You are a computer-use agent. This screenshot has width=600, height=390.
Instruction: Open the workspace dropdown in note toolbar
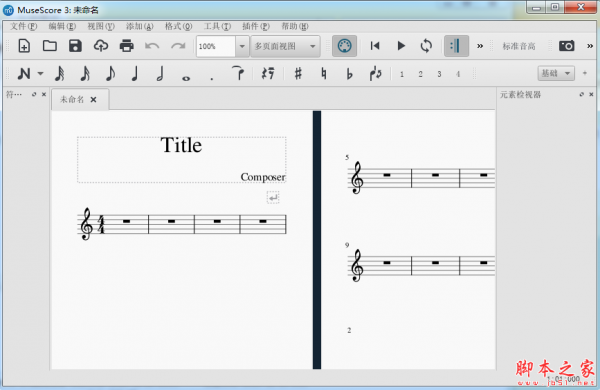556,73
